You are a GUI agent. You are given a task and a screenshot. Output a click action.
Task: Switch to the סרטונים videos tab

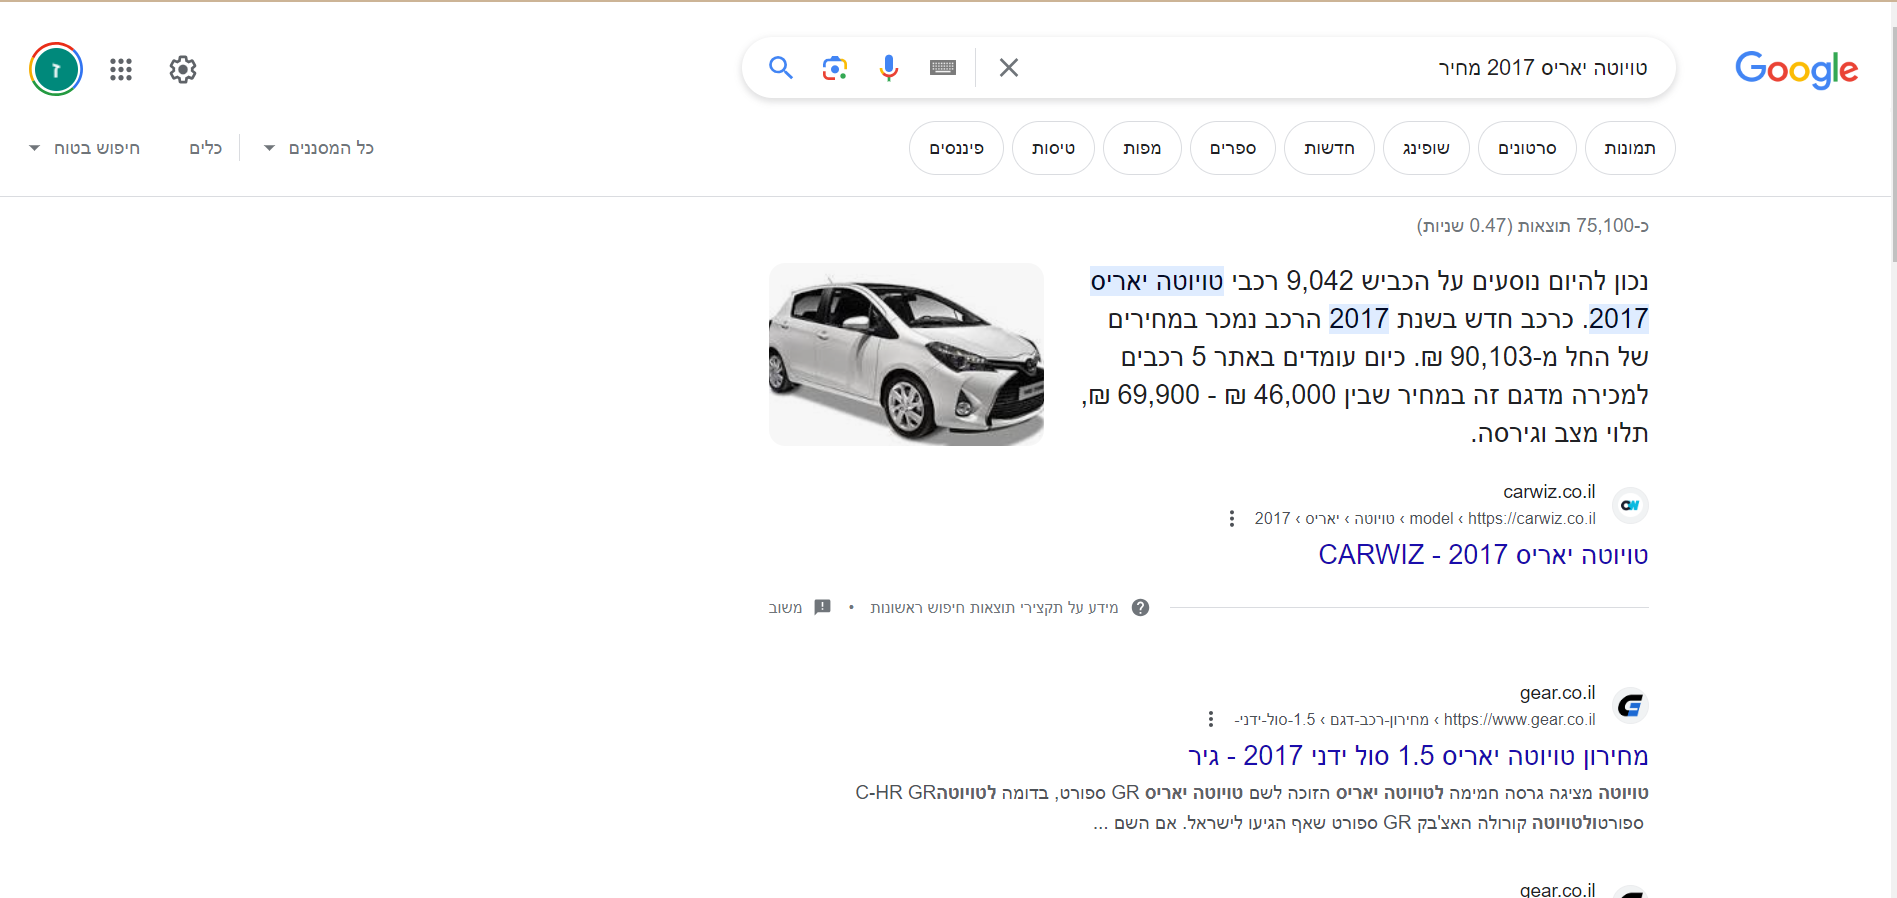click(1526, 148)
